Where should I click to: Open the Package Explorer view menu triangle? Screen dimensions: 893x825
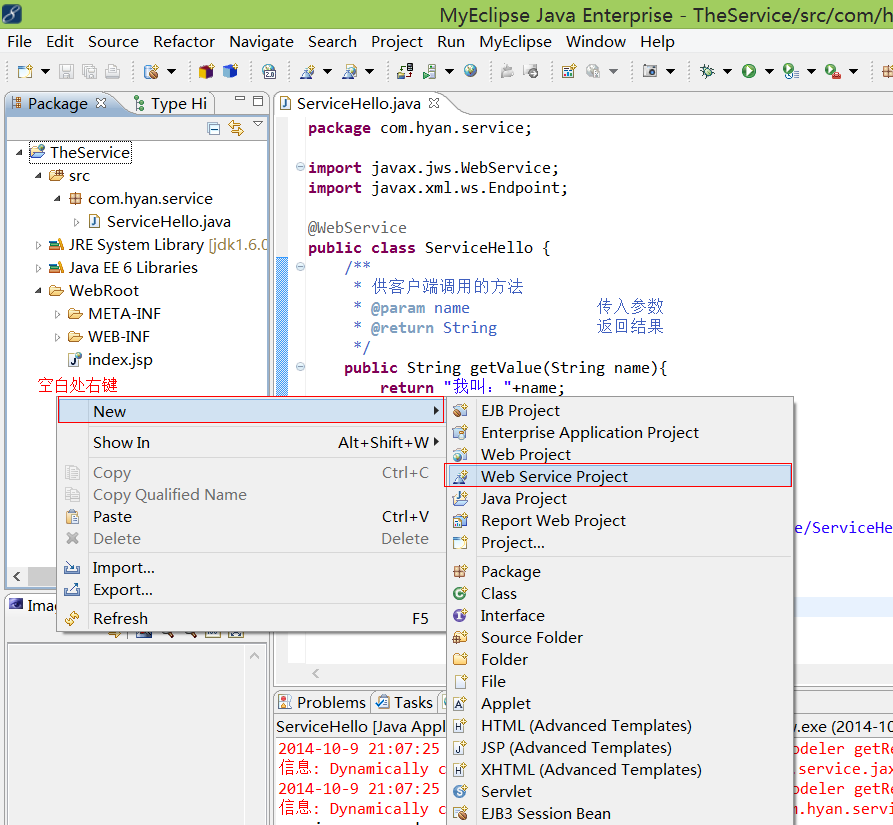258,124
